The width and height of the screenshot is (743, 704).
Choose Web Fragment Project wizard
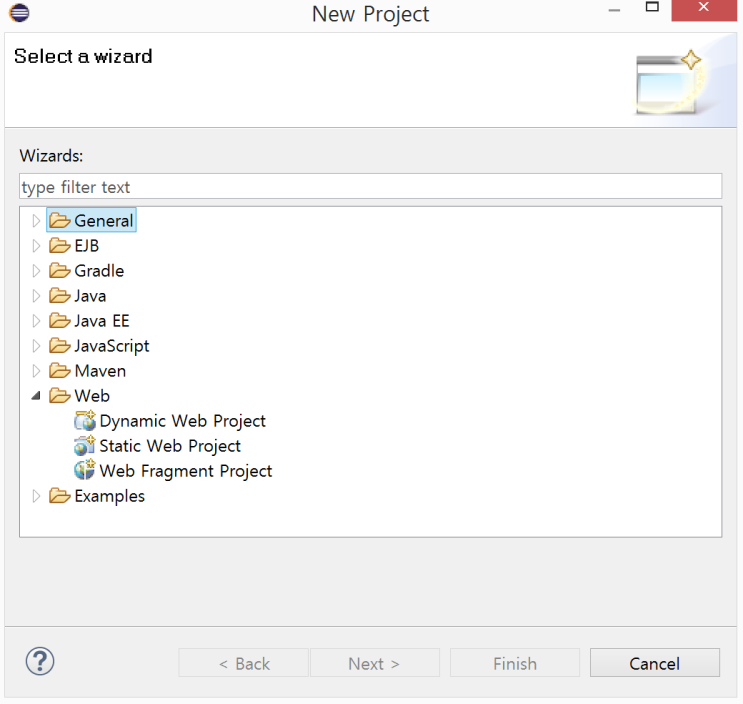click(x=186, y=471)
